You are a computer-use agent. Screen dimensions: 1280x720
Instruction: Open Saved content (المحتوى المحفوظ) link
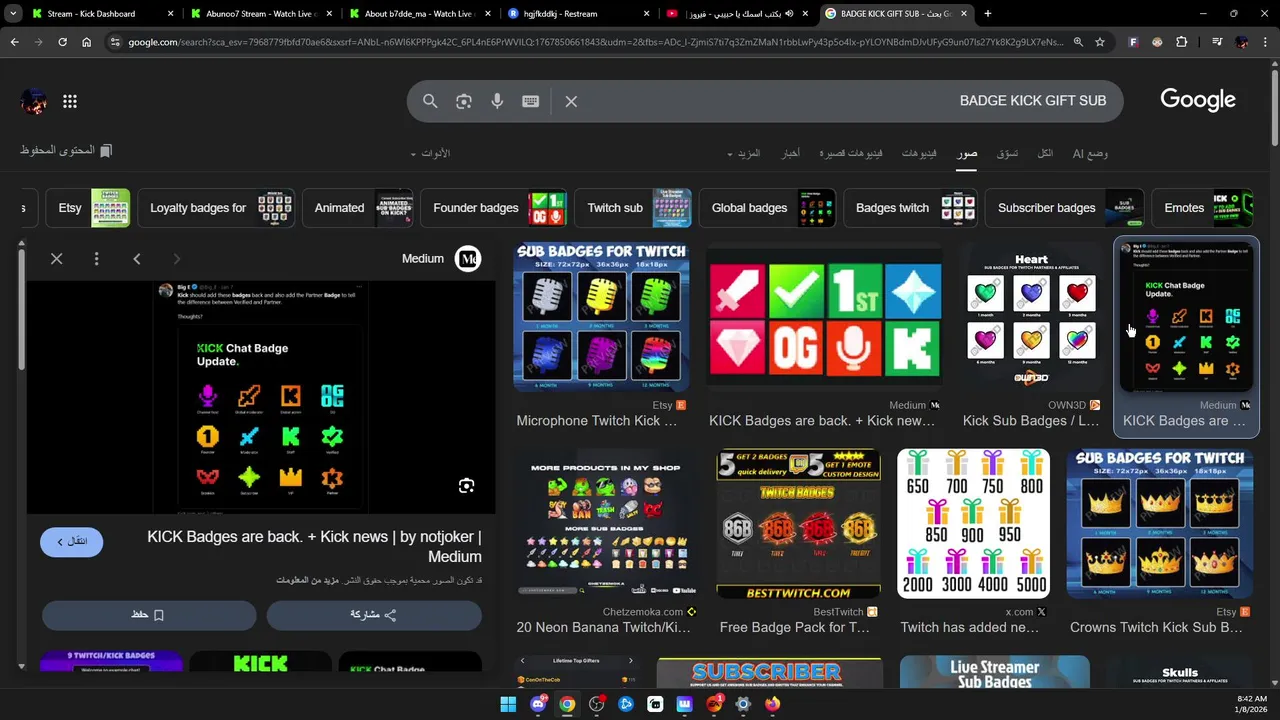point(66,150)
